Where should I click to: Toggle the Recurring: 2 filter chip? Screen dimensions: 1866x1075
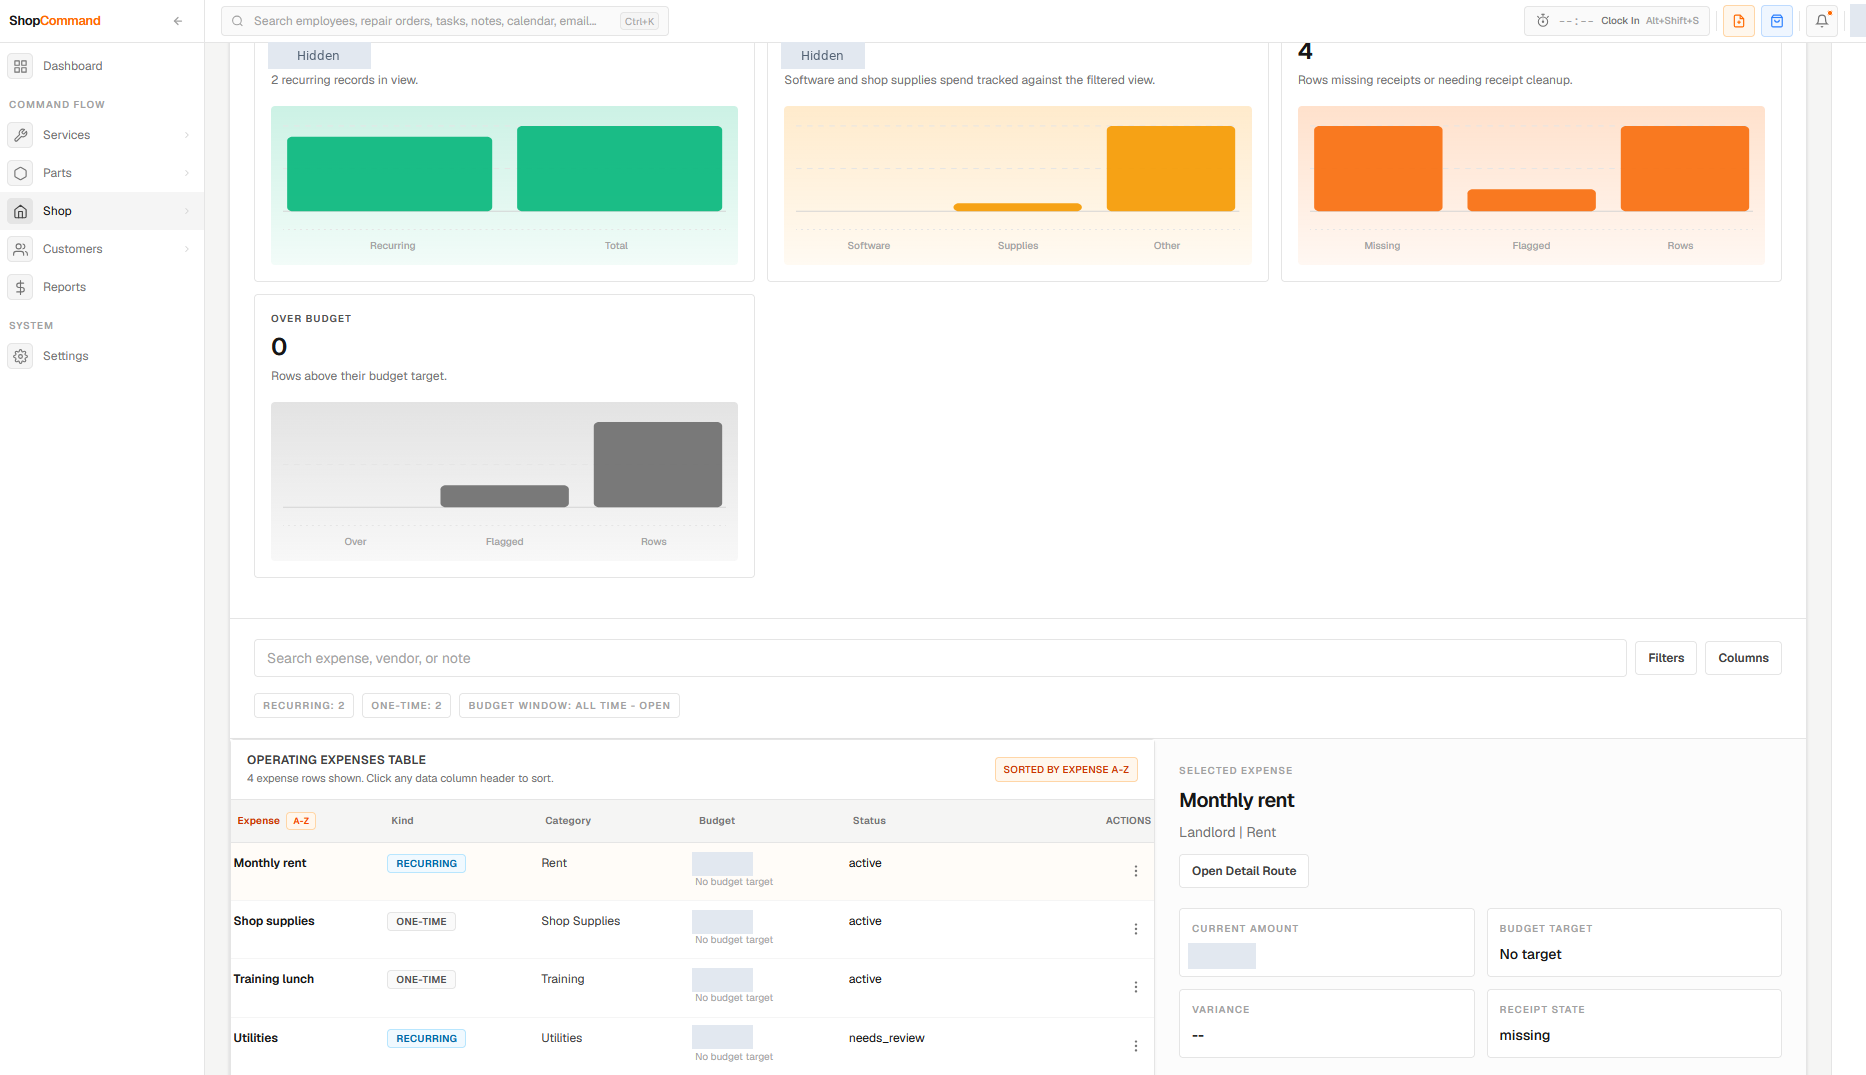(x=304, y=706)
